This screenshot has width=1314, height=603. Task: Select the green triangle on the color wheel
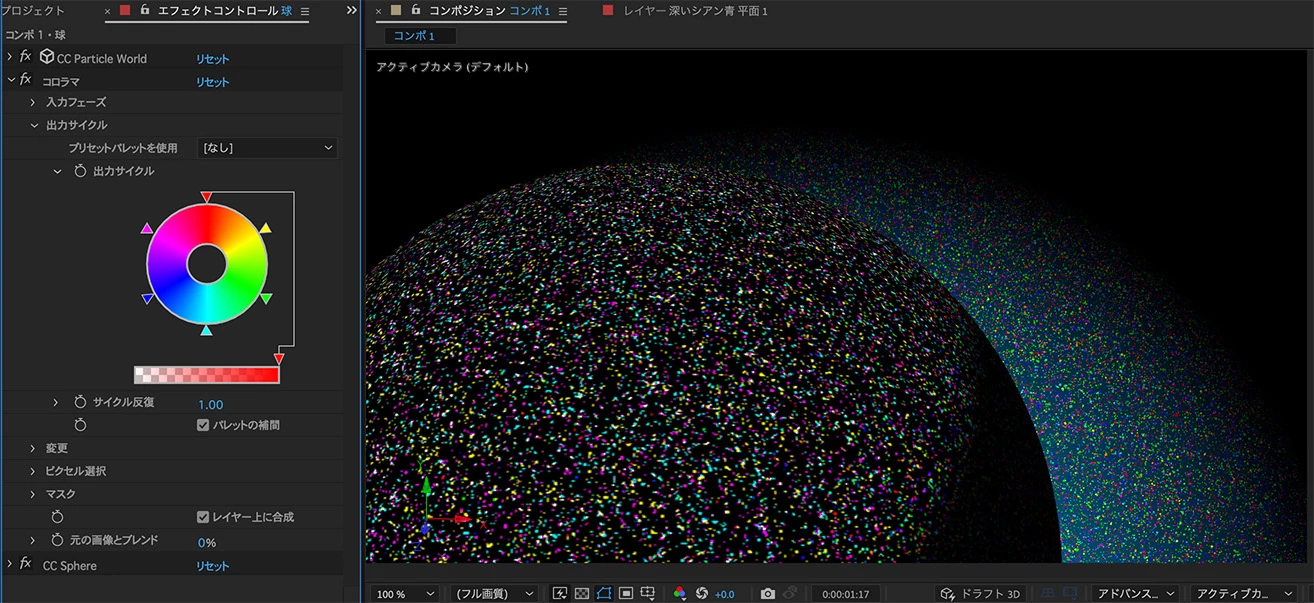(265, 298)
